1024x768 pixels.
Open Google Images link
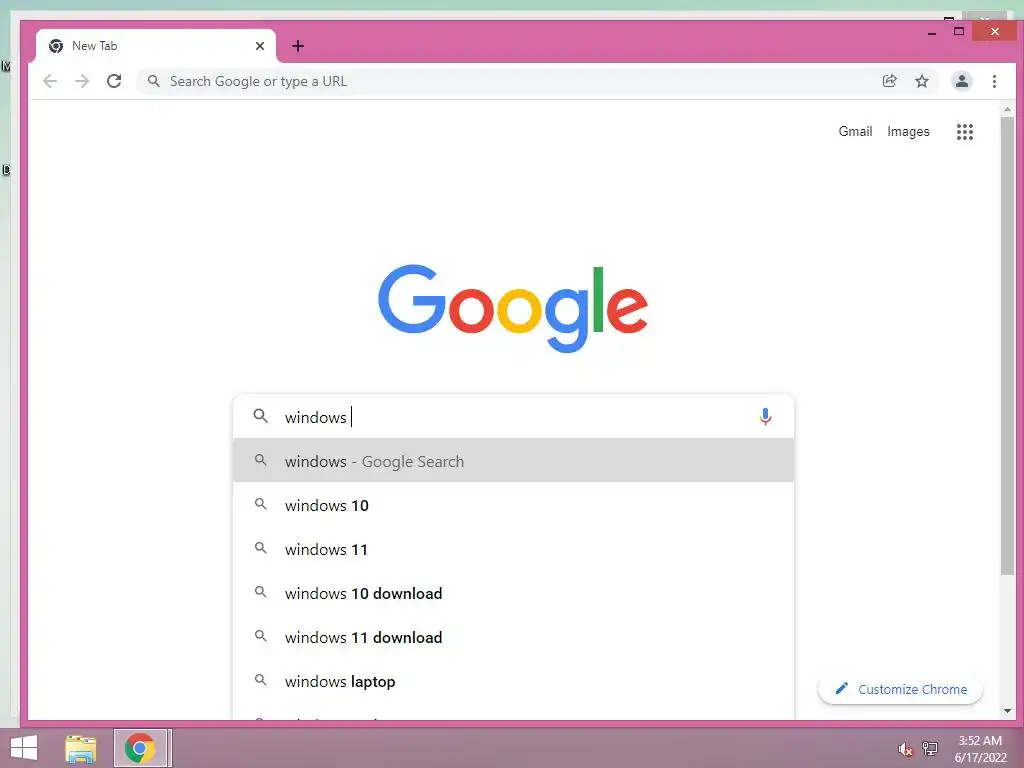(908, 131)
